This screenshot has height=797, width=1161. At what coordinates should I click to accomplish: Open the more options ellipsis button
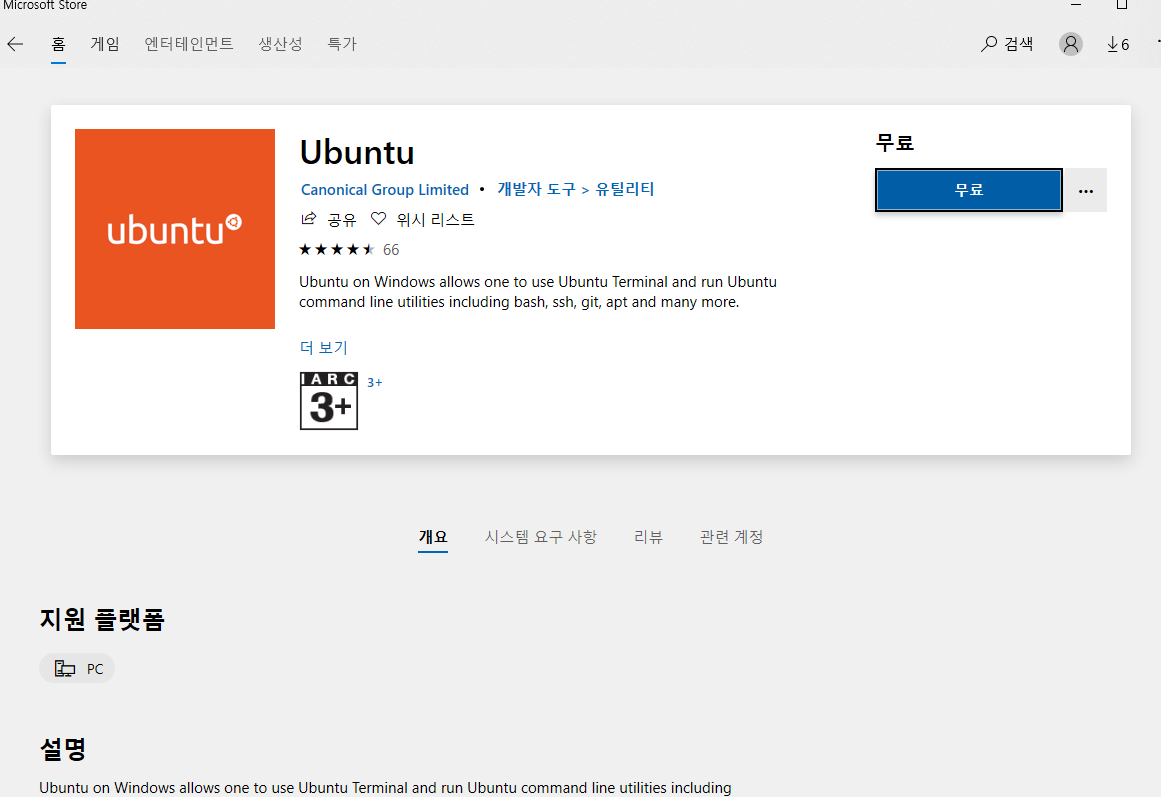tap(1085, 190)
